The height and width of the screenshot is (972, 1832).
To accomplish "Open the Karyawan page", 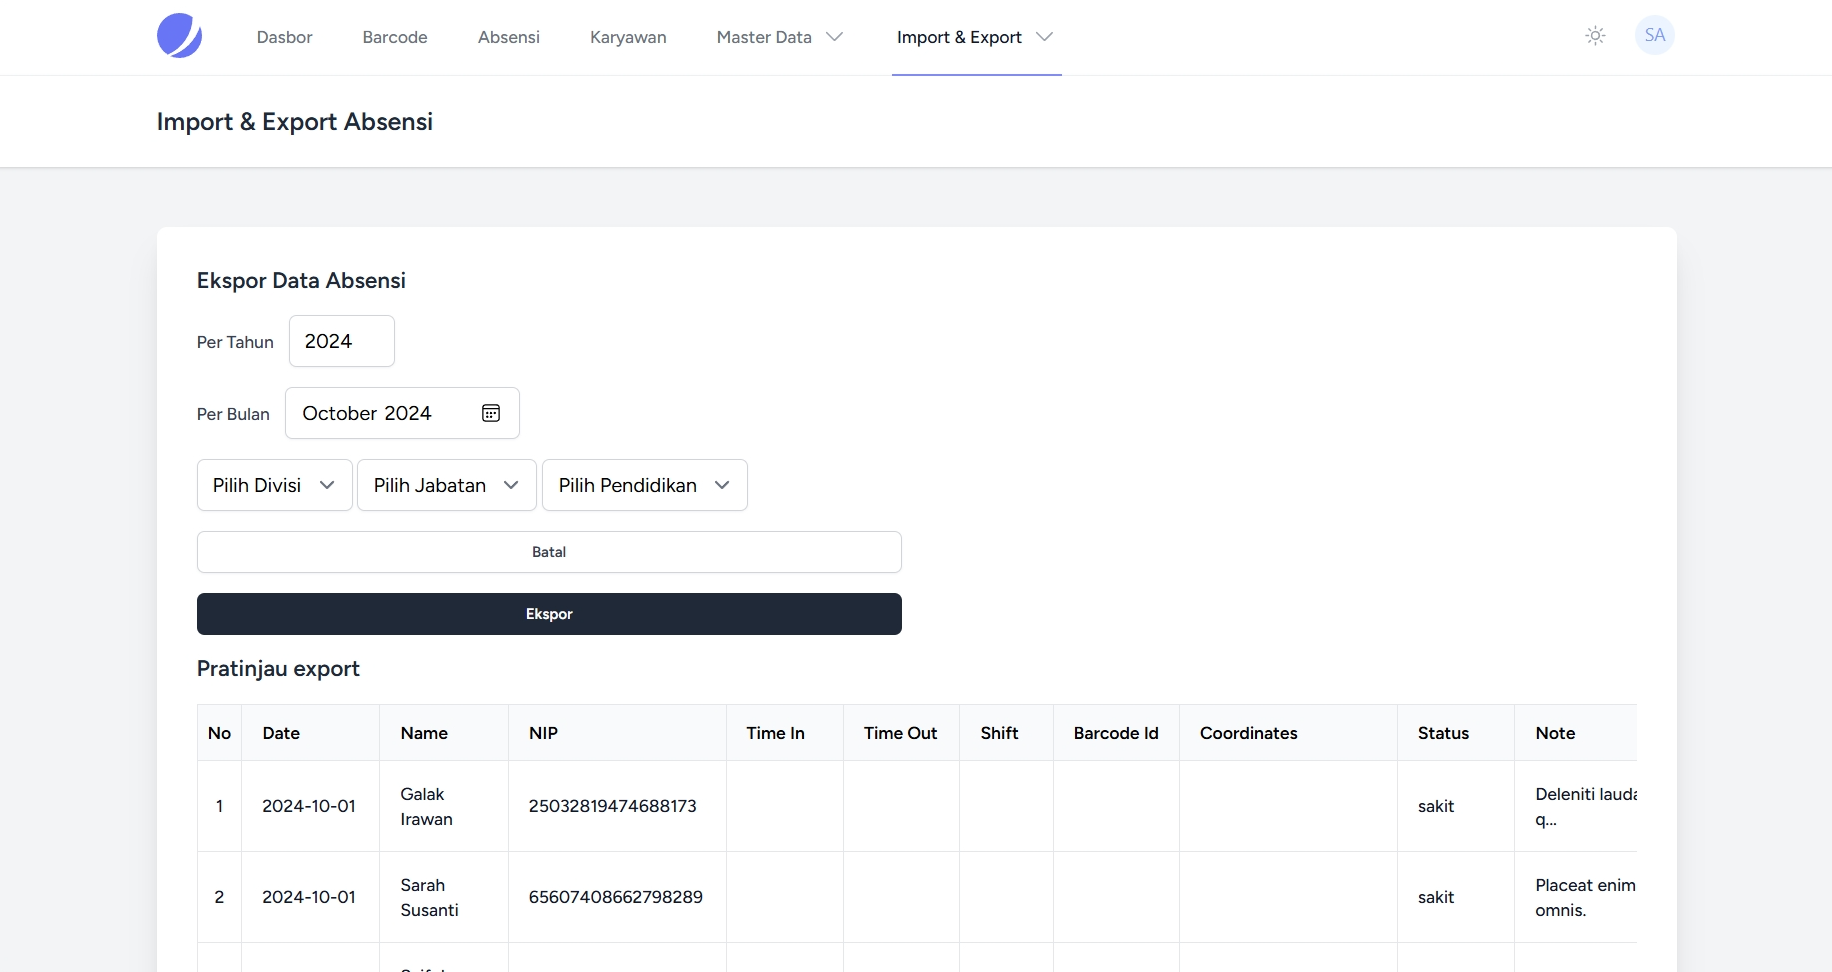I will 628,37.
